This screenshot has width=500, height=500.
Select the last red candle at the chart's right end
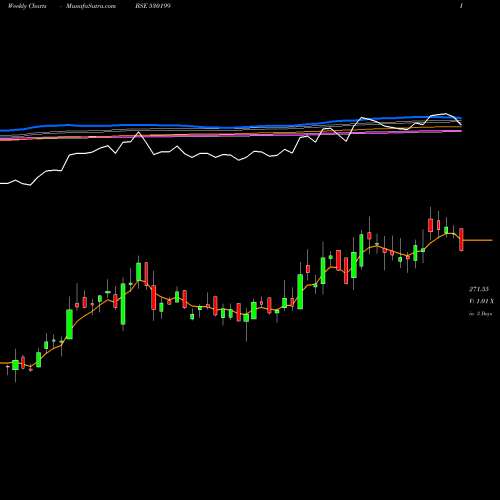coord(461,239)
